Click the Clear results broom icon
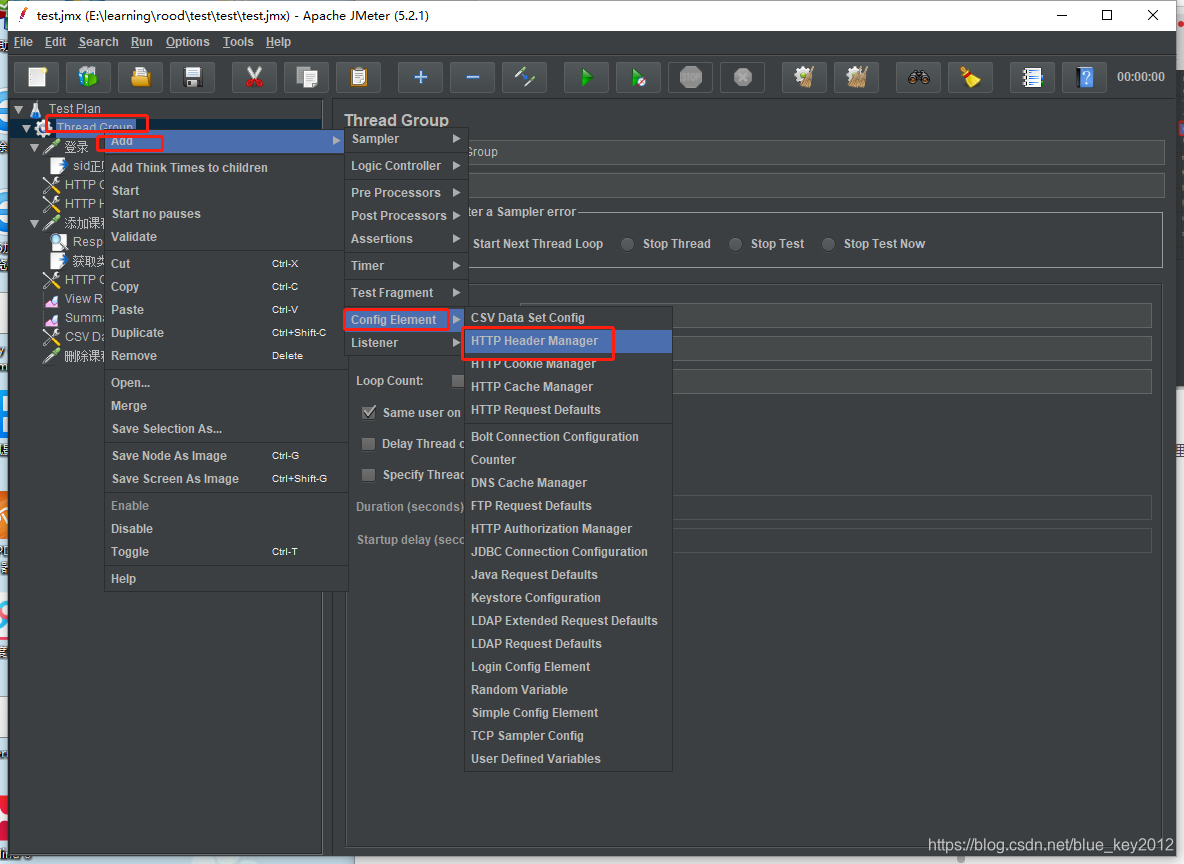 point(804,77)
